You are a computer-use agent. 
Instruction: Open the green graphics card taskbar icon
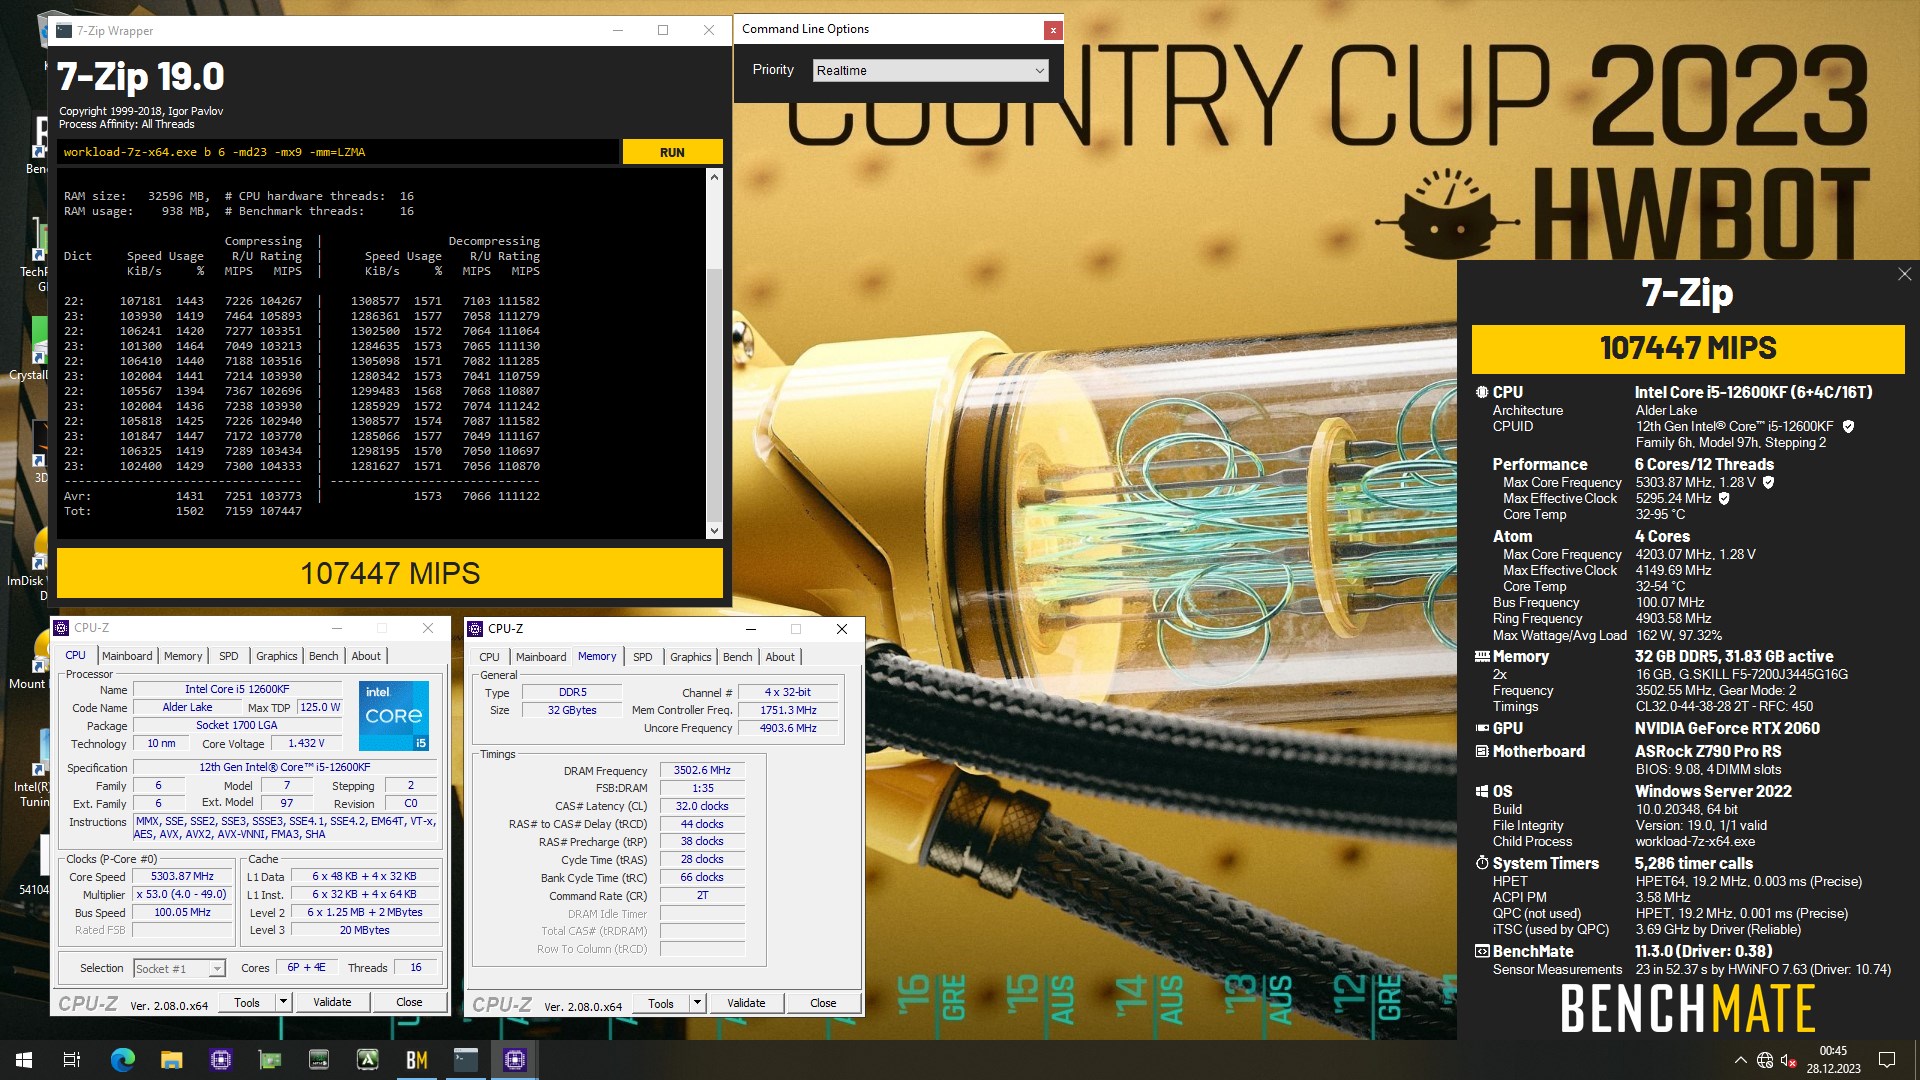pos(269,1060)
